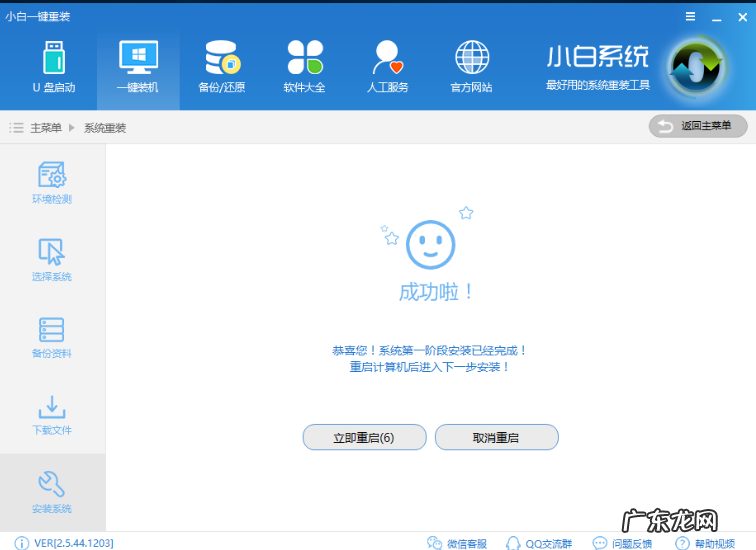The image size is (756, 550).
Task: Click 最好用的系统重装工具 slogan text
Action: coord(597,85)
